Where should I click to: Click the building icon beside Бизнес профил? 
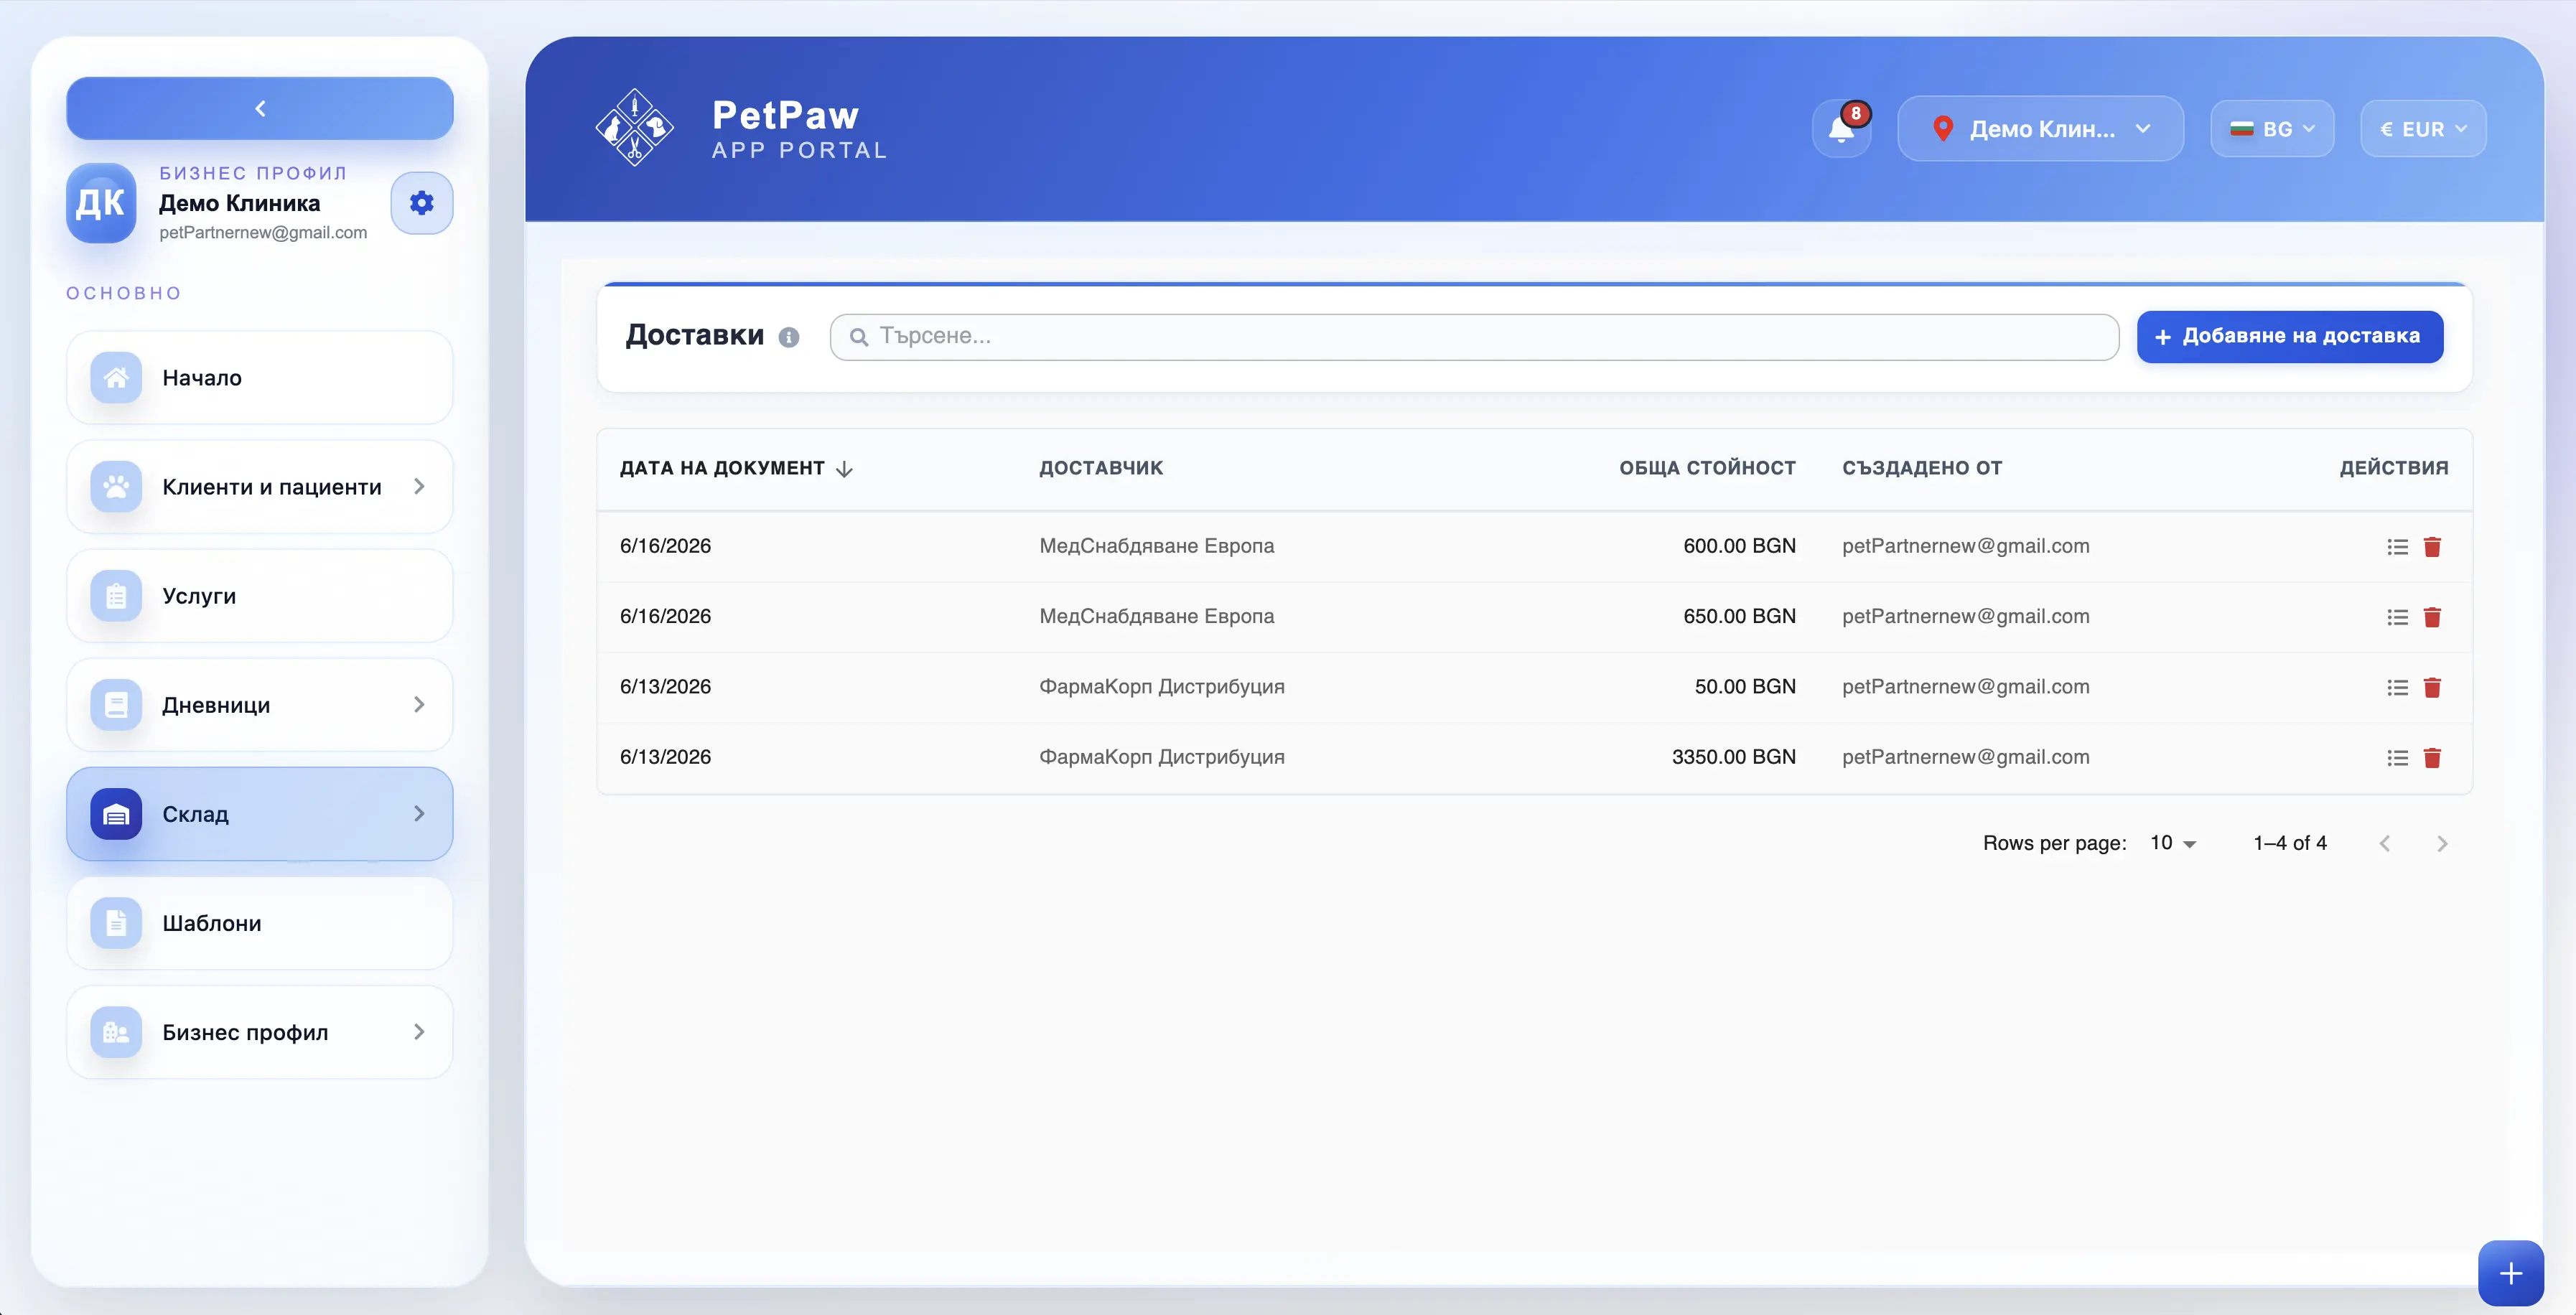point(116,1032)
